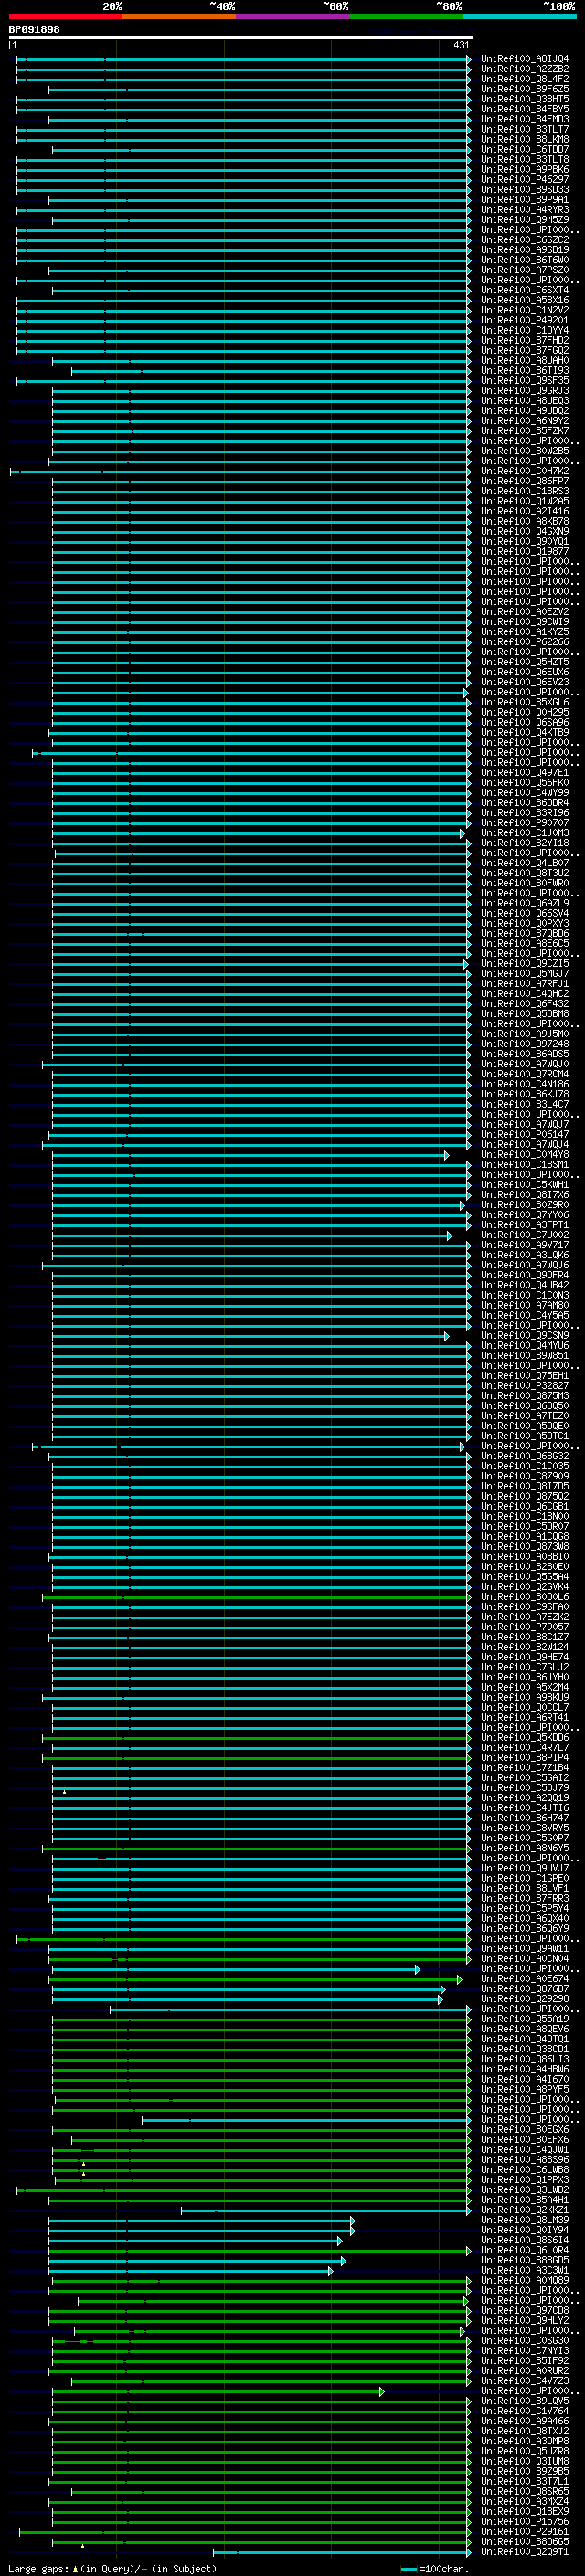Click the orange ~40% identity color bar
The width and height of the screenshot is (585, 2576).
pyautogui.click(x=179, y=16)
